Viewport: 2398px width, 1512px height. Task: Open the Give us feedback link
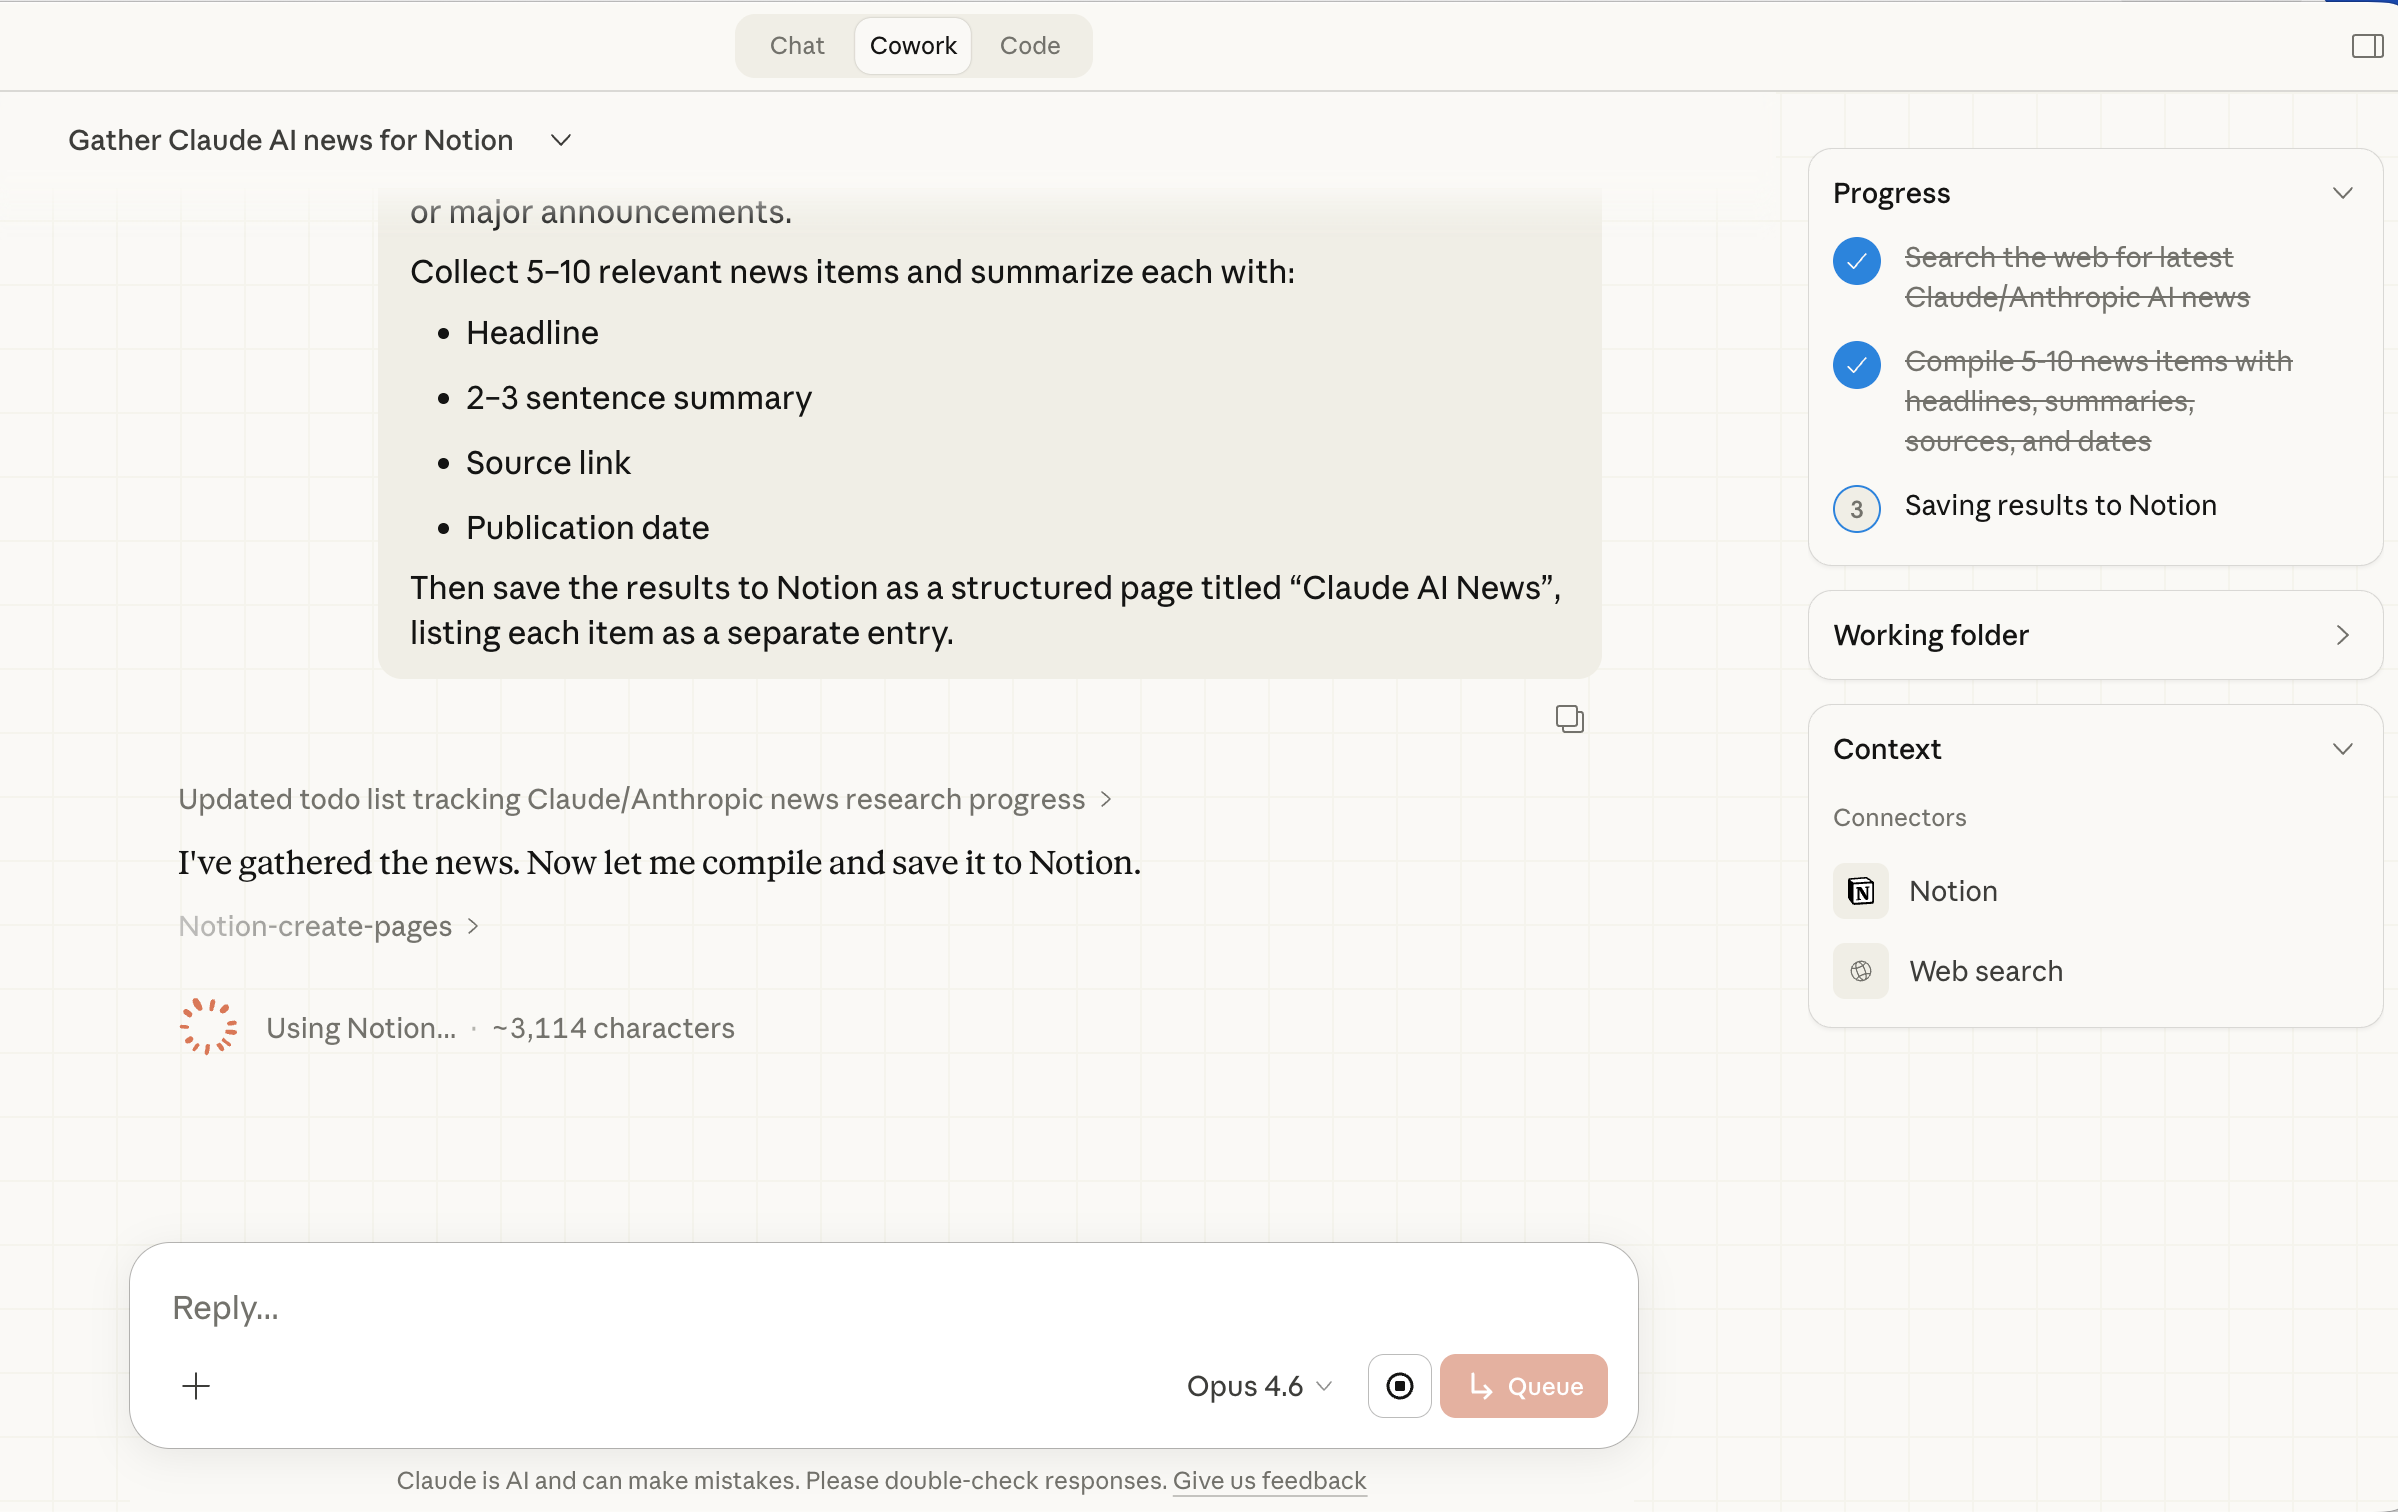1268,1480
